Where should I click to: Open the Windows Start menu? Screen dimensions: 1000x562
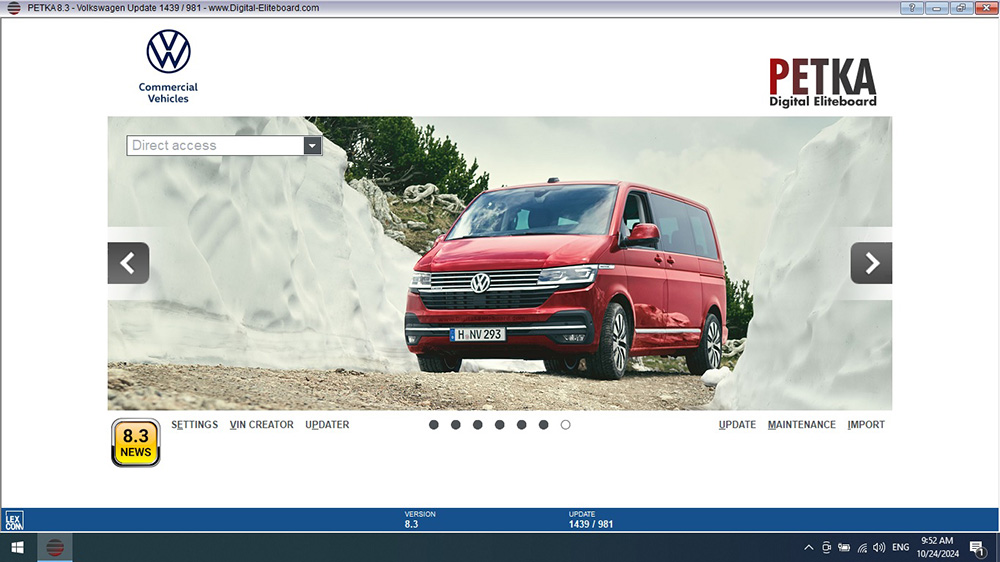18,547
